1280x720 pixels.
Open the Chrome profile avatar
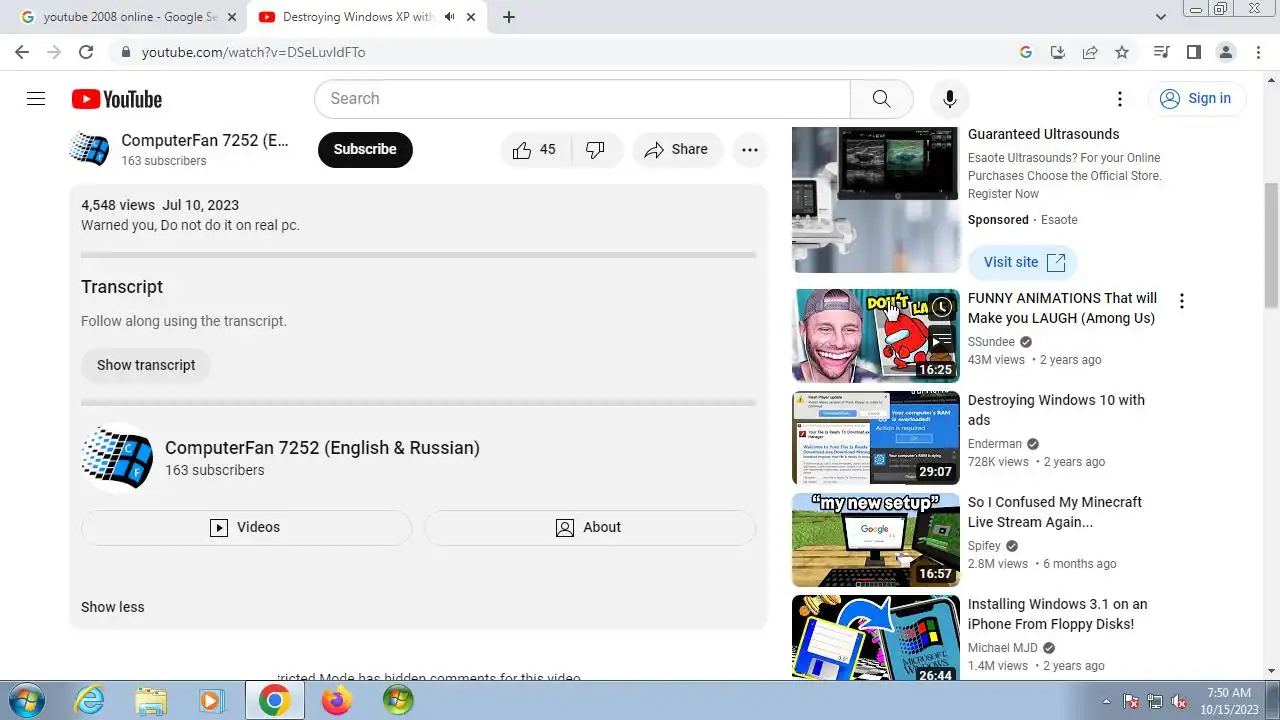tap(1225, 52)
